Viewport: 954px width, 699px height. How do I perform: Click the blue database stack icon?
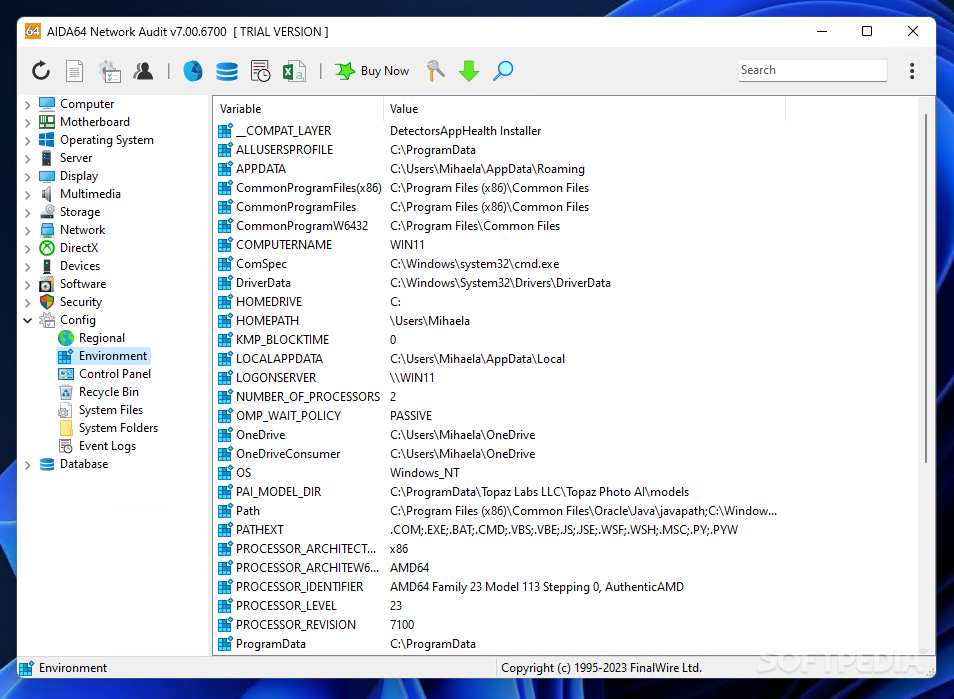point(227,71)
